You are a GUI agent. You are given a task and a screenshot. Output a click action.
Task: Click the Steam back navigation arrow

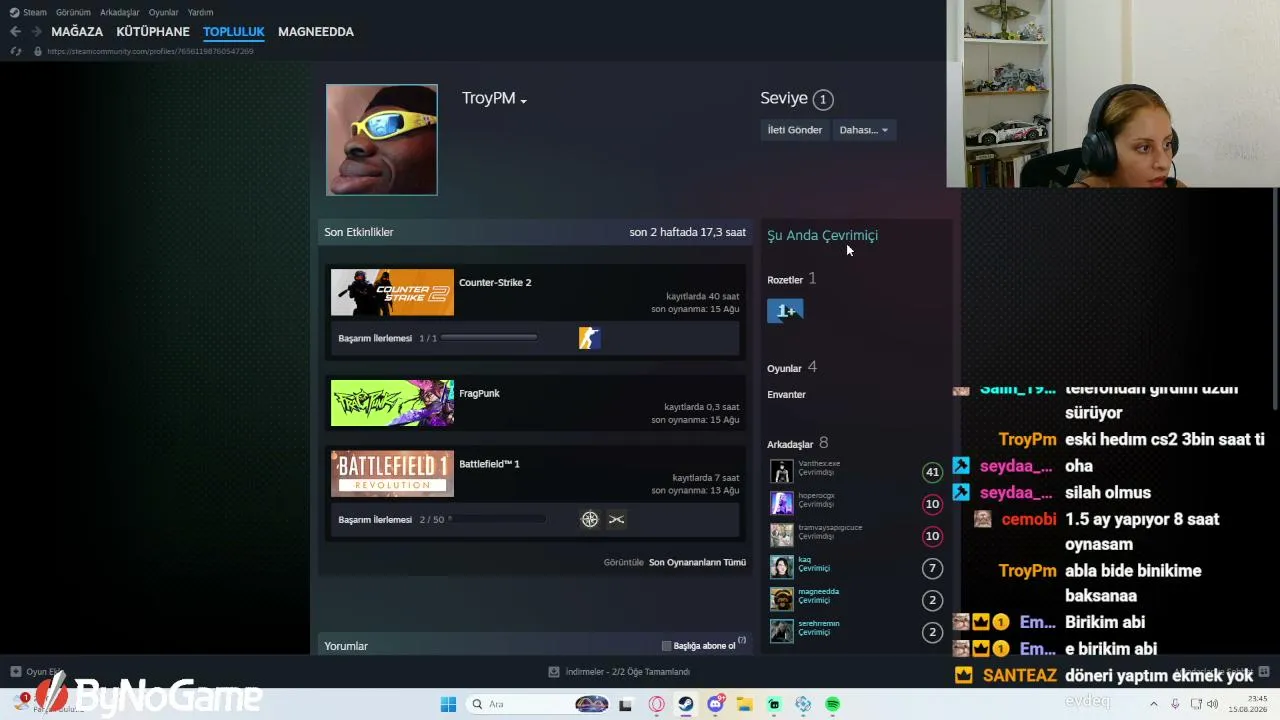[15, 32]
